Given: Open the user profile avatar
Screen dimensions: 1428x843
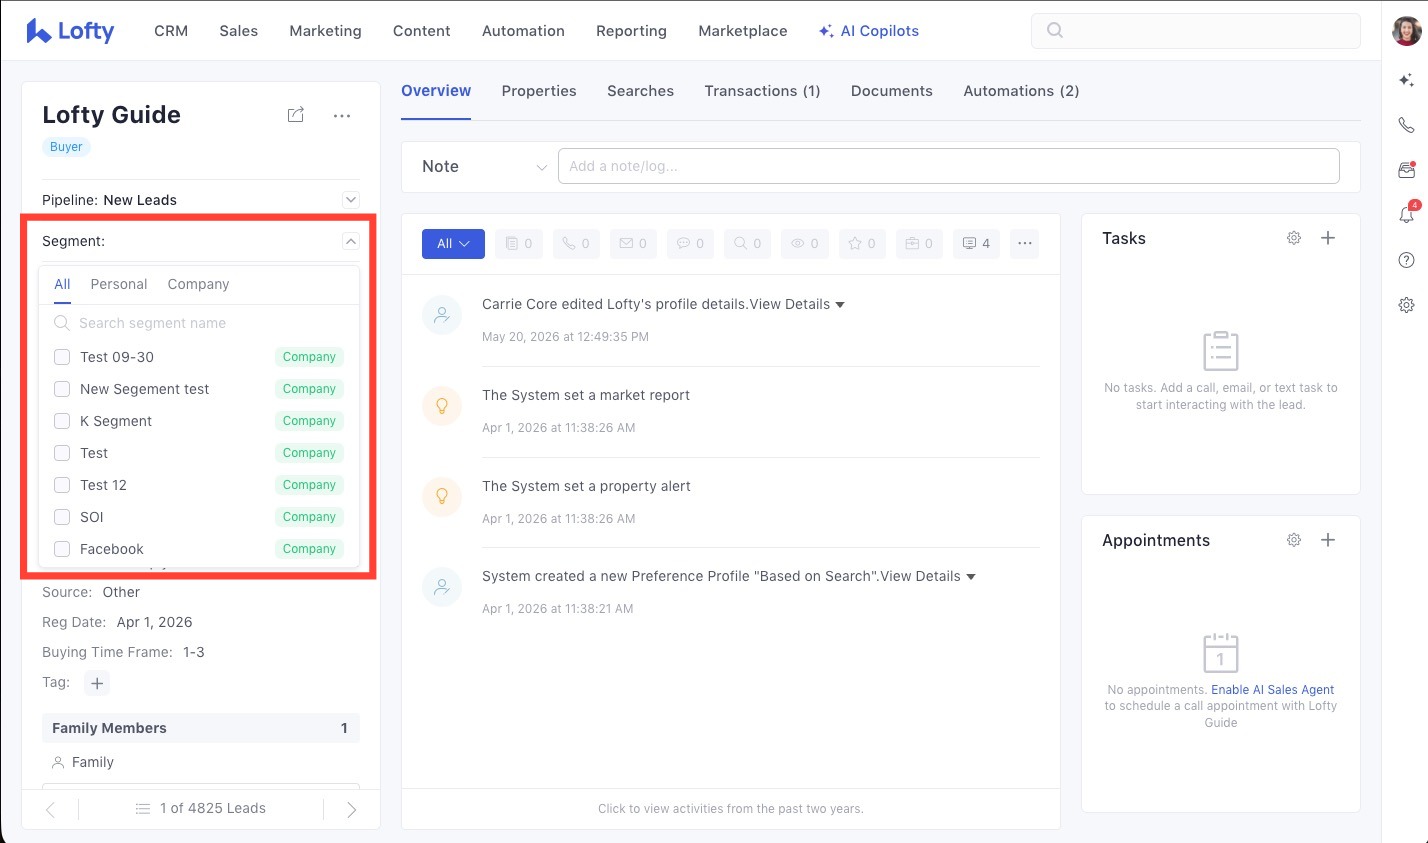Looking at the screenshot, I should (1406, 31).
